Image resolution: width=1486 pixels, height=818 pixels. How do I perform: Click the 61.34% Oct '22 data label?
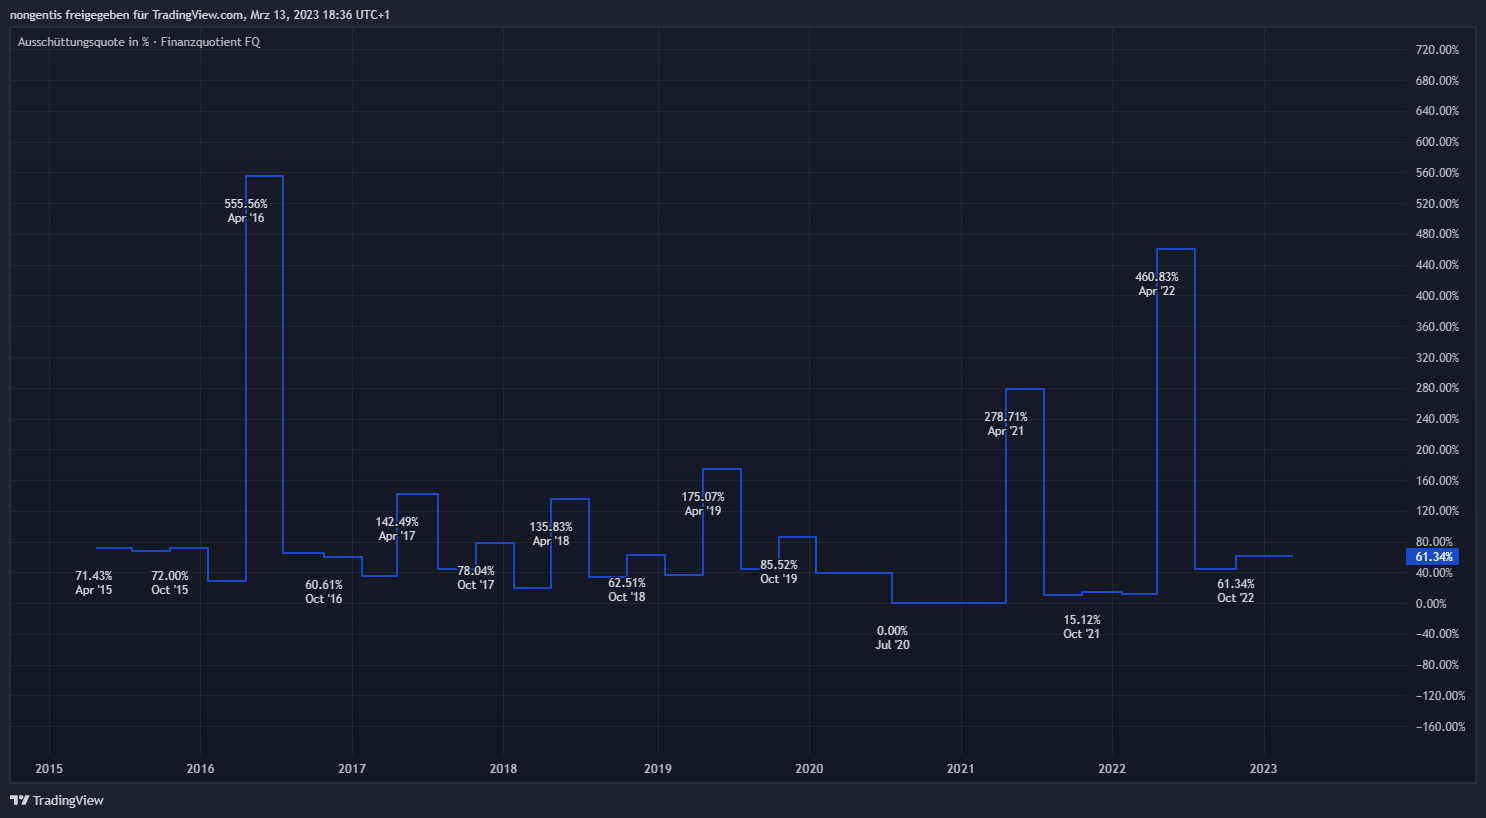(x=1236, y=591)
